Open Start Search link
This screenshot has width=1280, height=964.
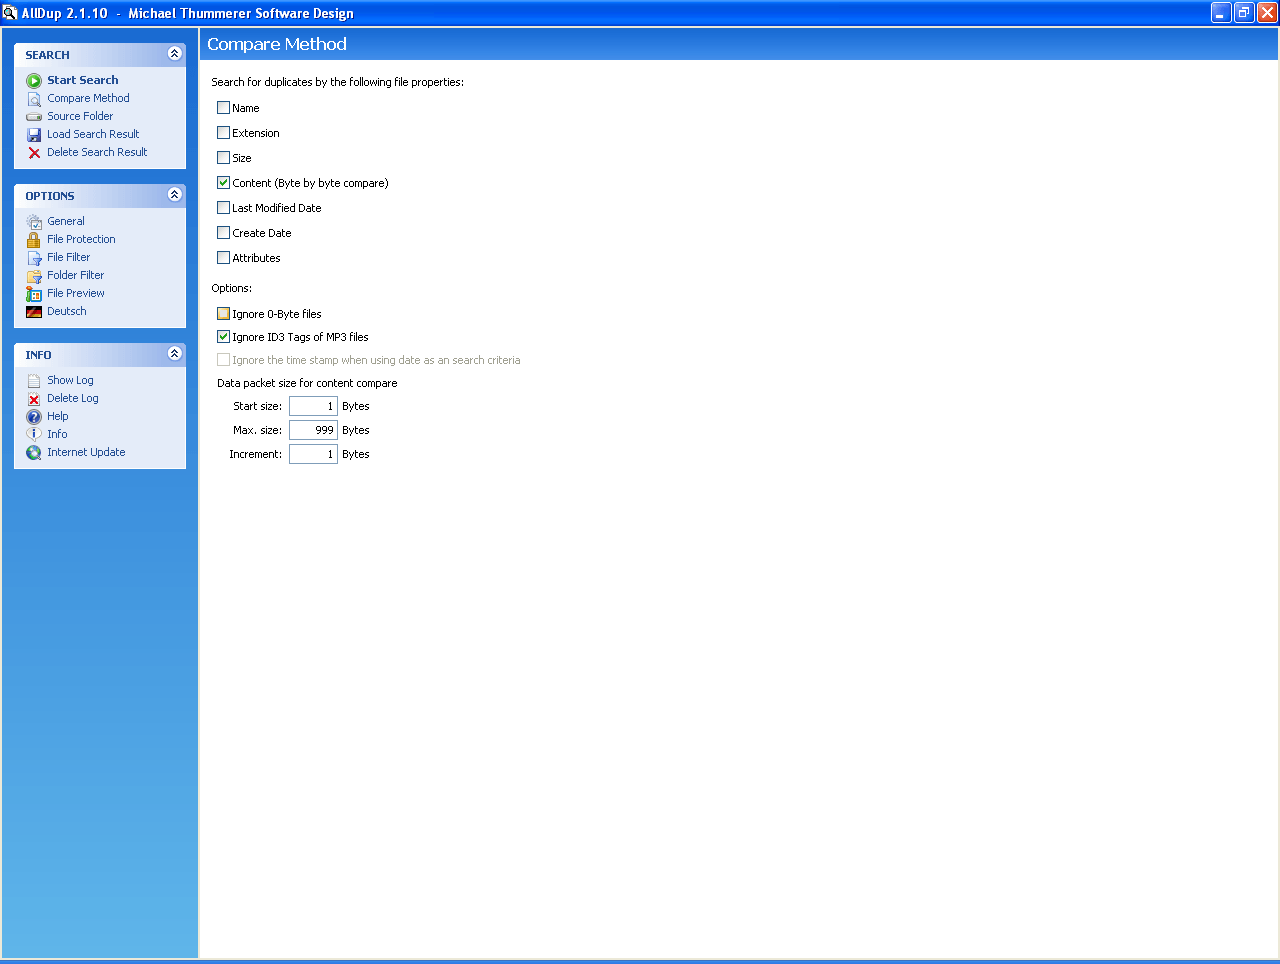[83, 80]
